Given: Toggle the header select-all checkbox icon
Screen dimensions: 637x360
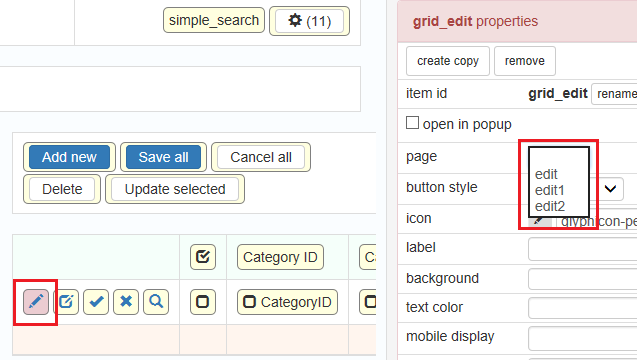Looking at the screenshot, I should click(203, 257).
